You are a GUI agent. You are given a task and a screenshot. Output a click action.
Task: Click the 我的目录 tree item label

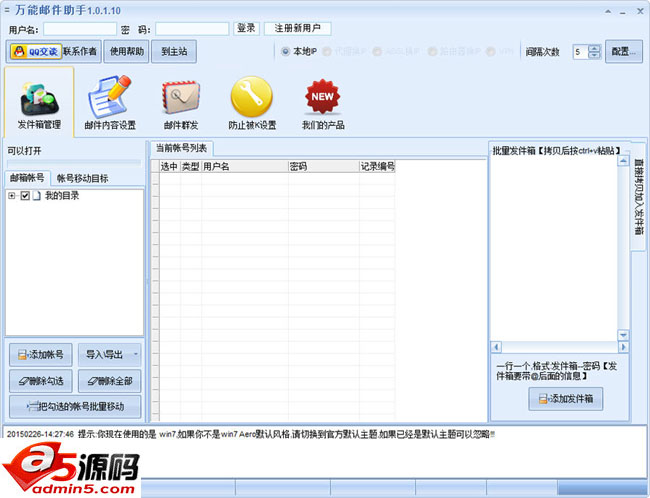click(62, 195)
